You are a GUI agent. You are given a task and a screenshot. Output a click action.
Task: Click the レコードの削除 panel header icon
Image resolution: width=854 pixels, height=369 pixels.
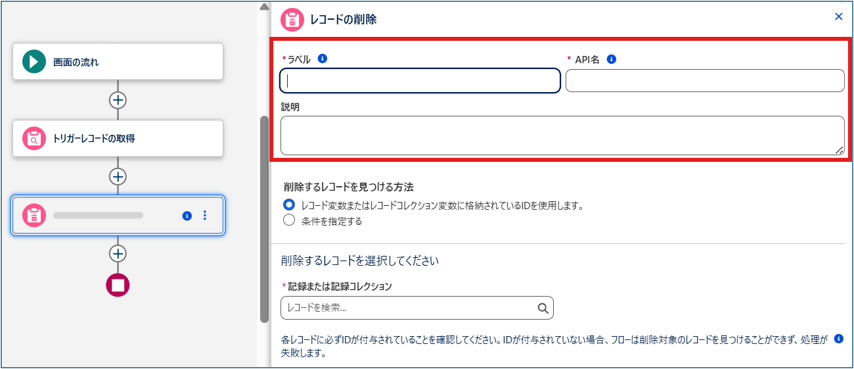(x=291, y=19)
